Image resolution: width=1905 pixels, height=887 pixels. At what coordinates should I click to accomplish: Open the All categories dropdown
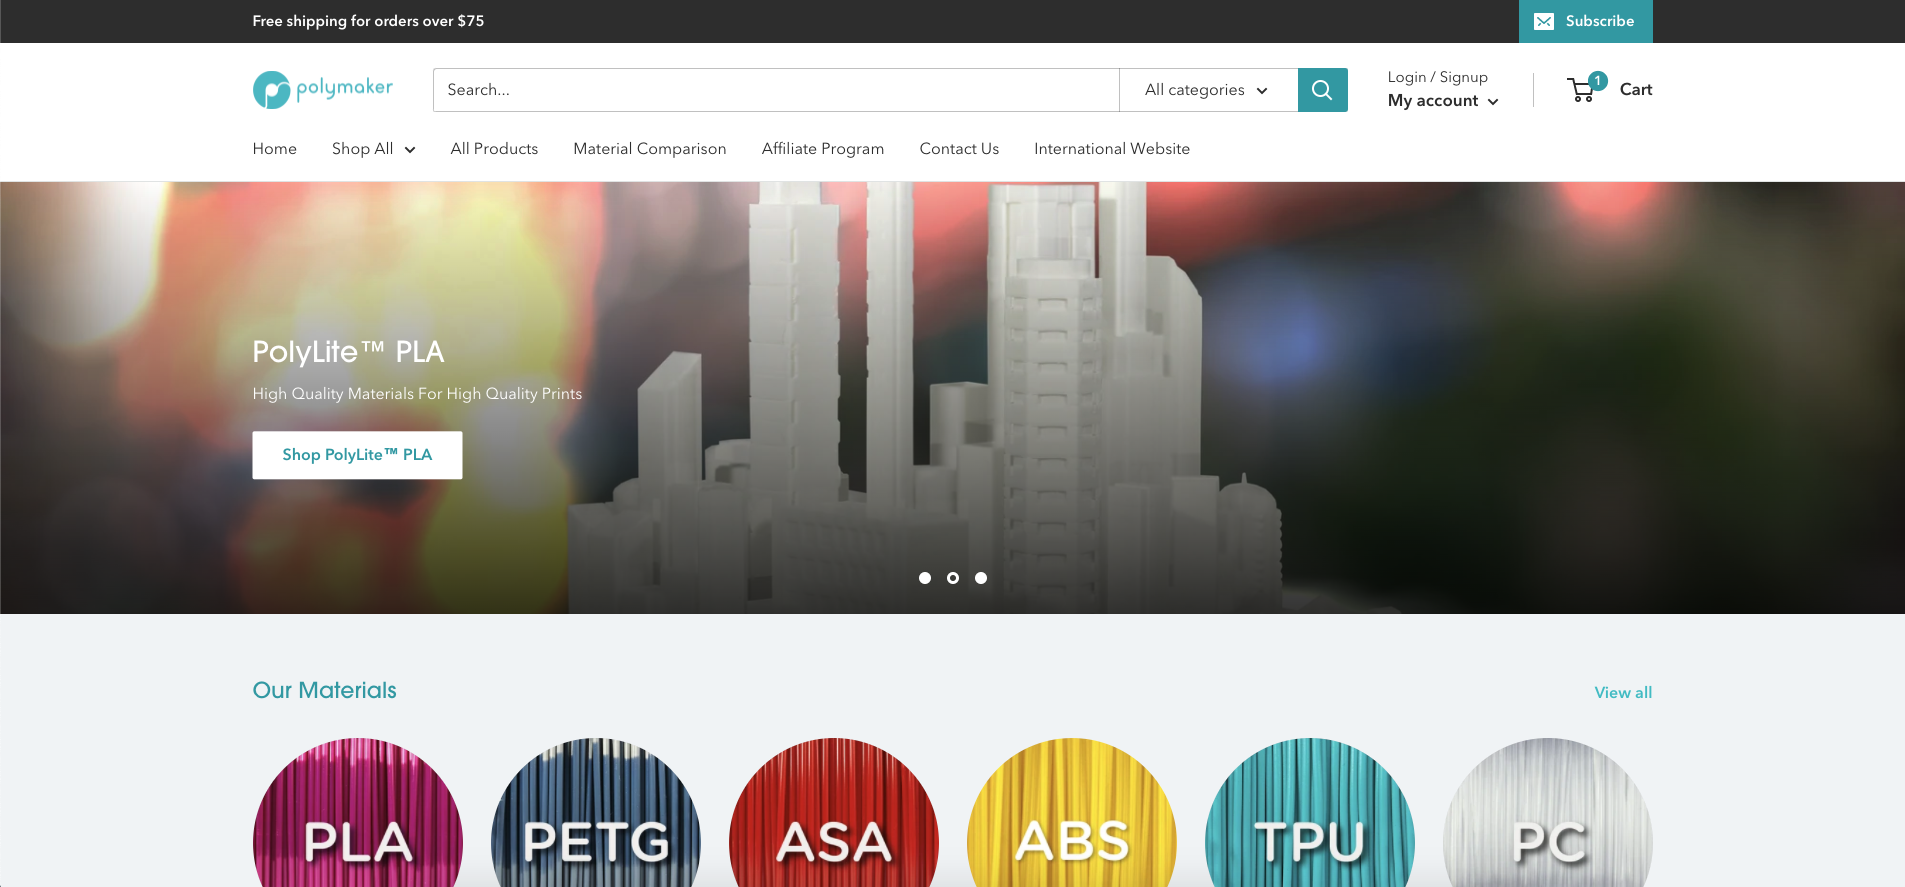(1208, 90)
